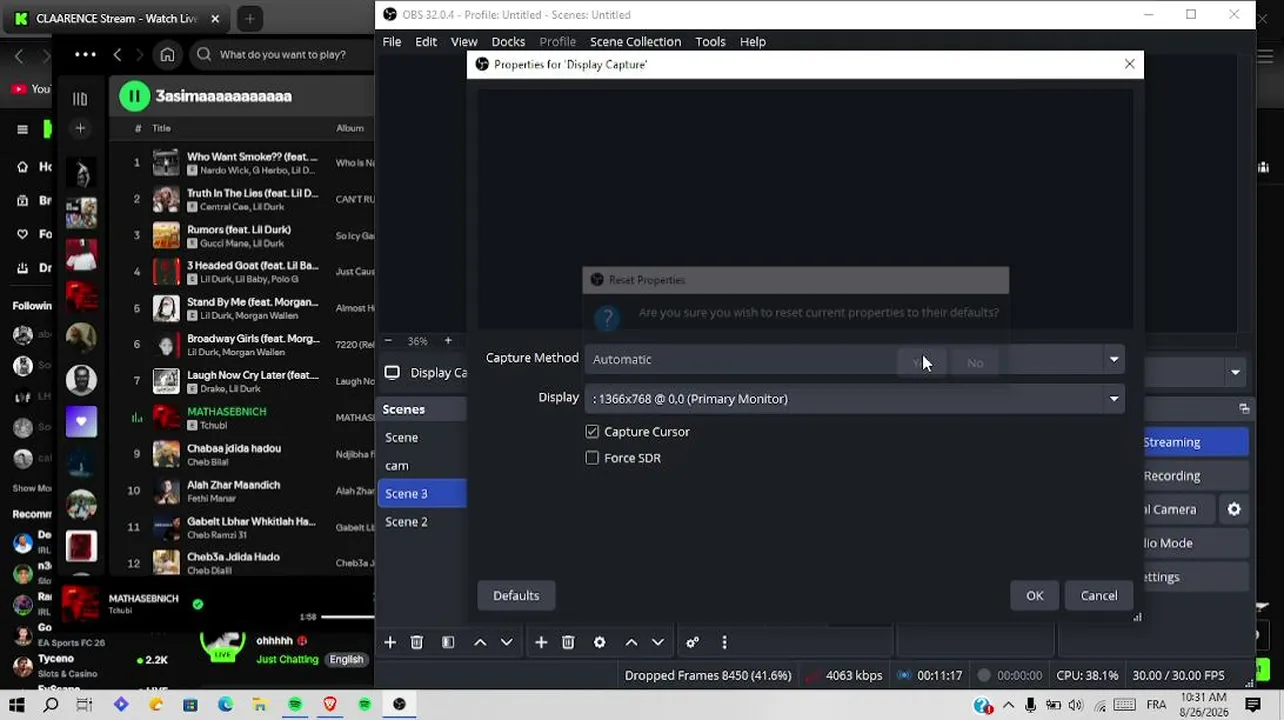1284x720 pixels.
Task: Open the Edit menu in OBS
Action: (426, 42)
